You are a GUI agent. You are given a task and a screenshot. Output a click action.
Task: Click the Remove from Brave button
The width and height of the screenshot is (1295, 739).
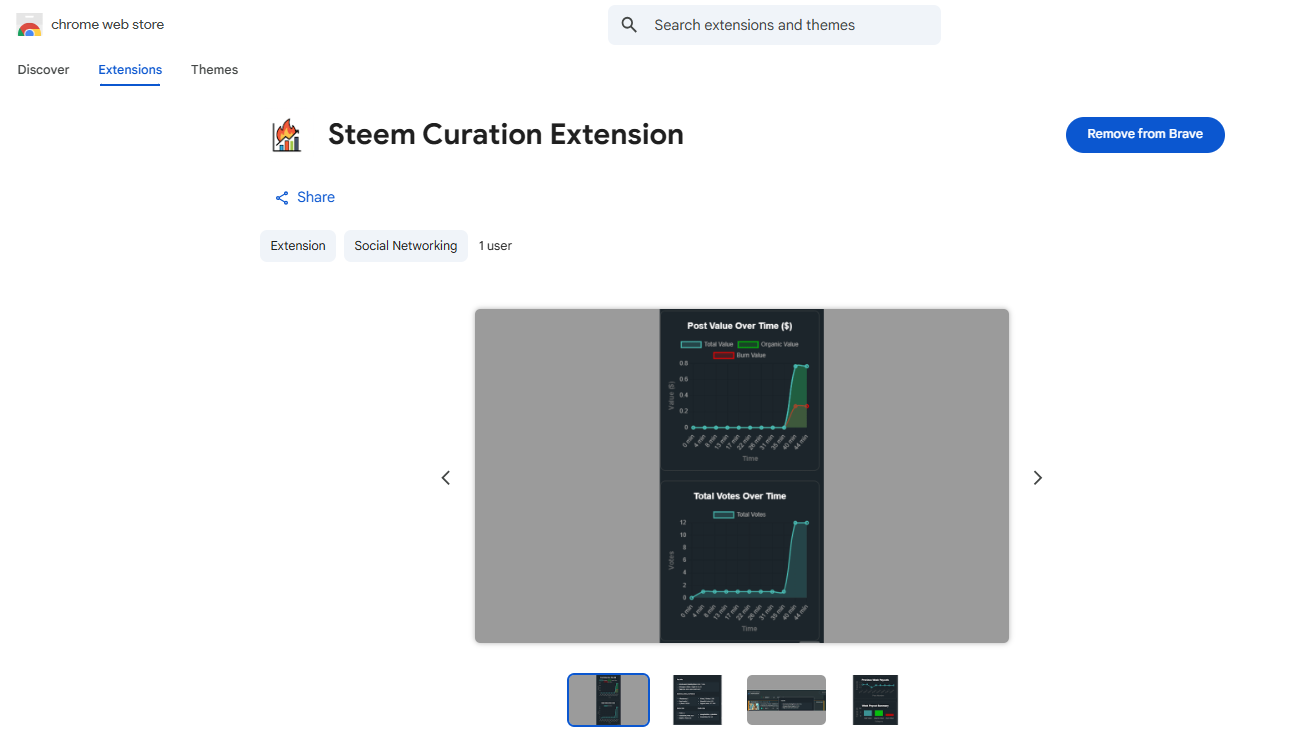pyautogui.click(x=1145, y=135)
